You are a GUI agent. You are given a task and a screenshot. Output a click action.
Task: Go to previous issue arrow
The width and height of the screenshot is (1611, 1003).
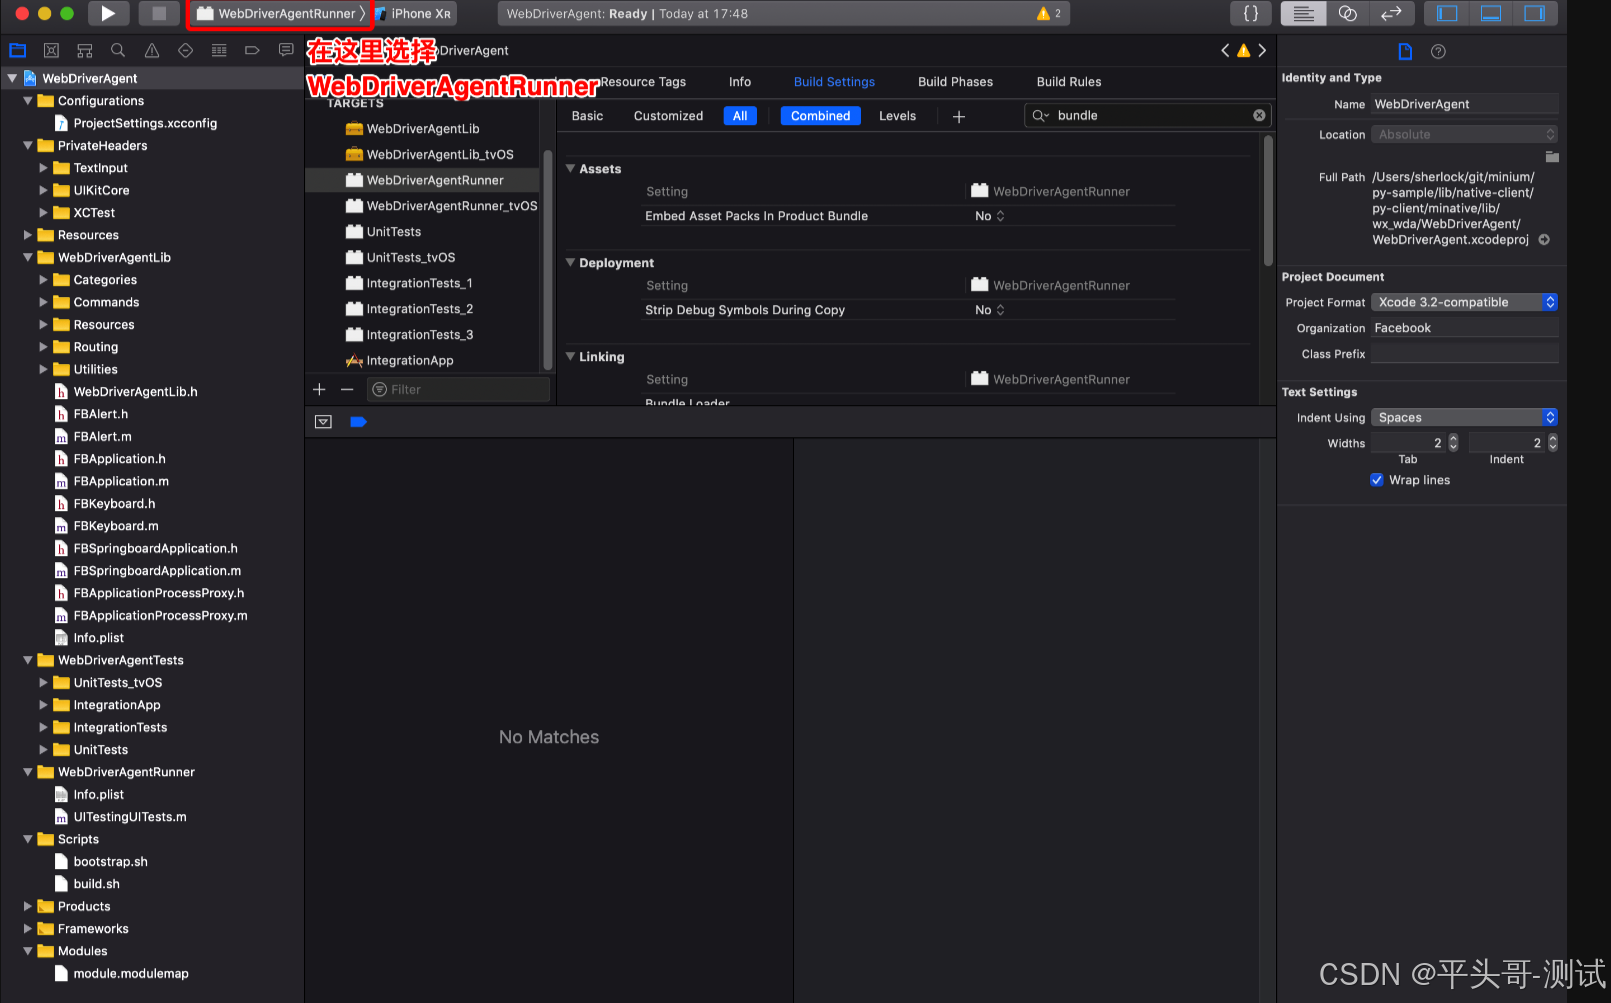[1225, 50]
